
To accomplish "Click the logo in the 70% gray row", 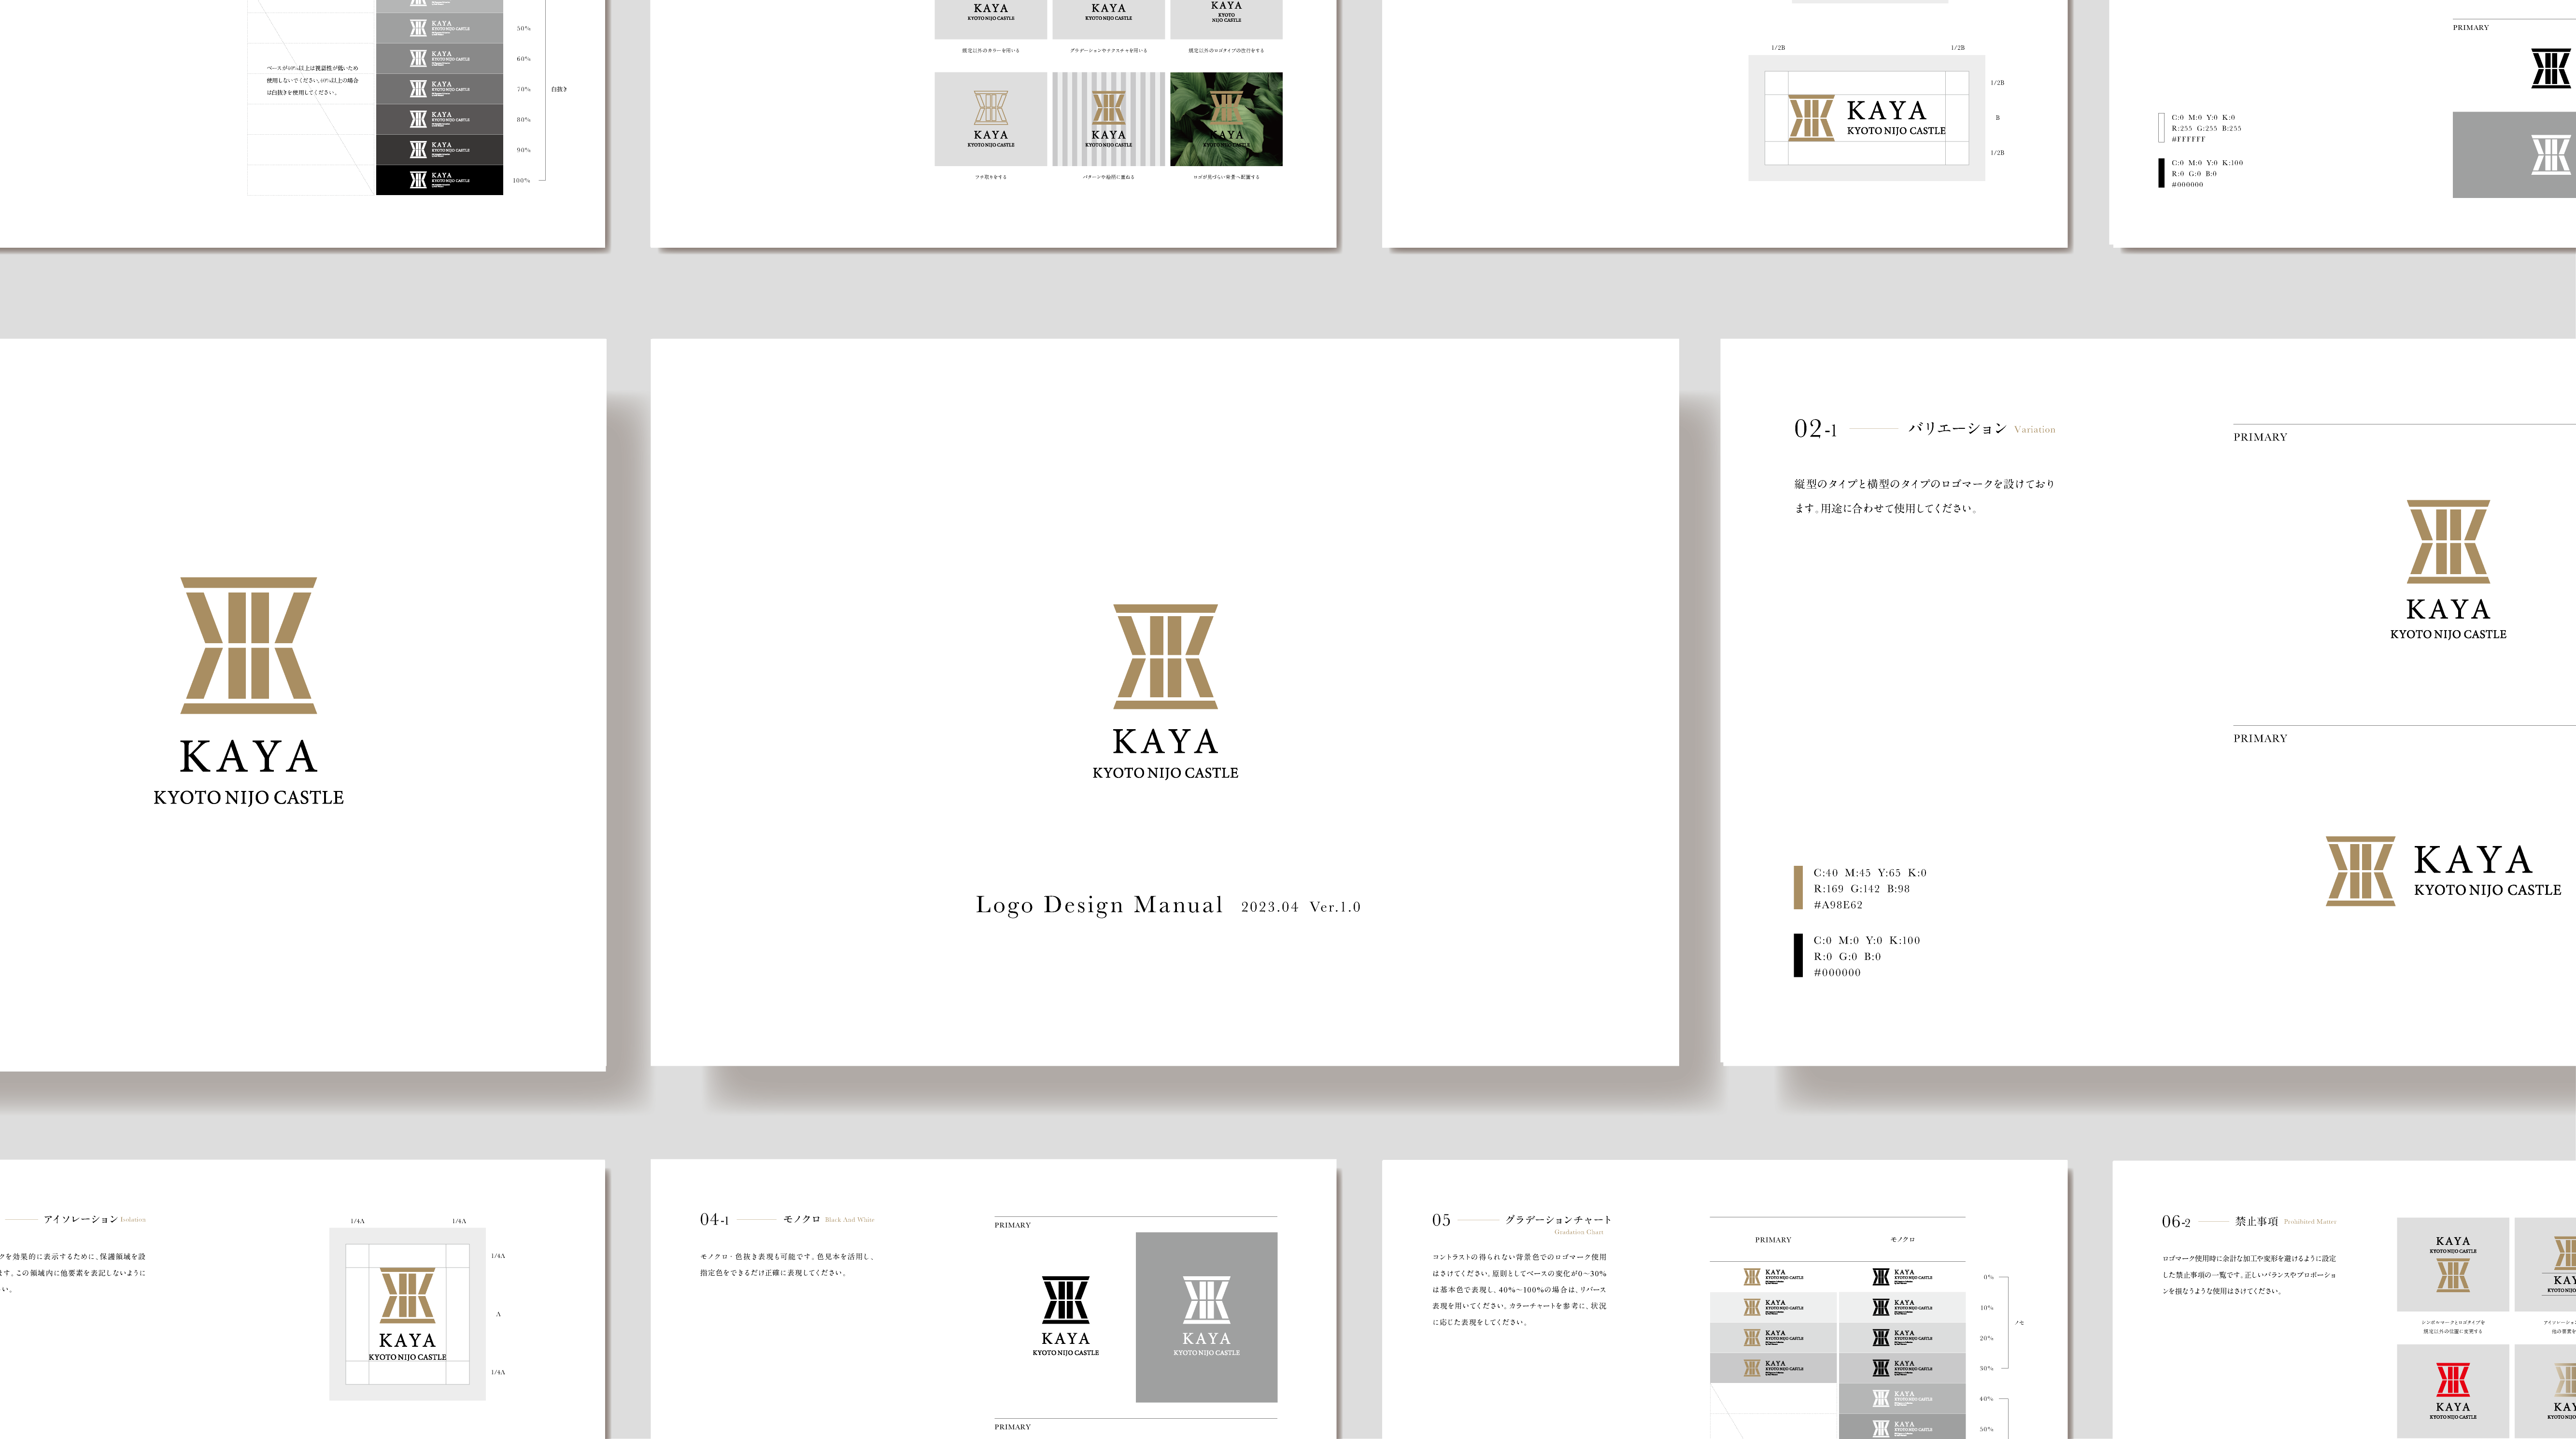I will point(439,89).
